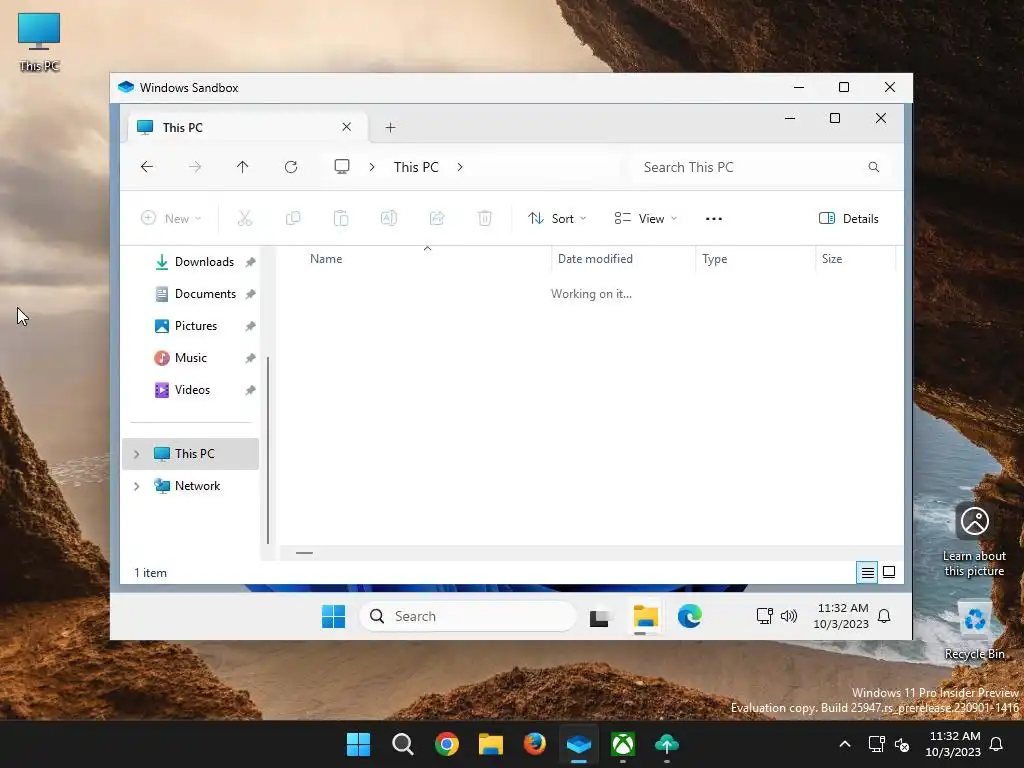This screenshot has height=768, width=1024.
Task: Unpin Pictures from quick access
Action: (x=250, y=327)
